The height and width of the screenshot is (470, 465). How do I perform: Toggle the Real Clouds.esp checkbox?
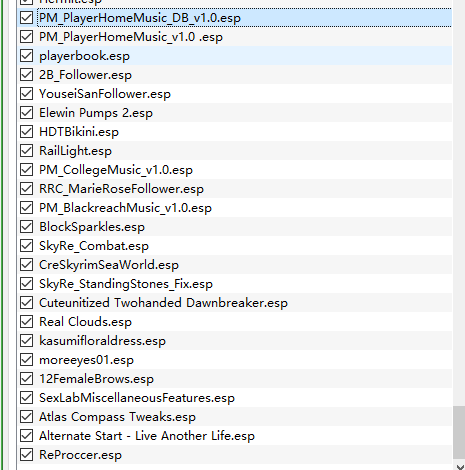click(x=26, y=322)
